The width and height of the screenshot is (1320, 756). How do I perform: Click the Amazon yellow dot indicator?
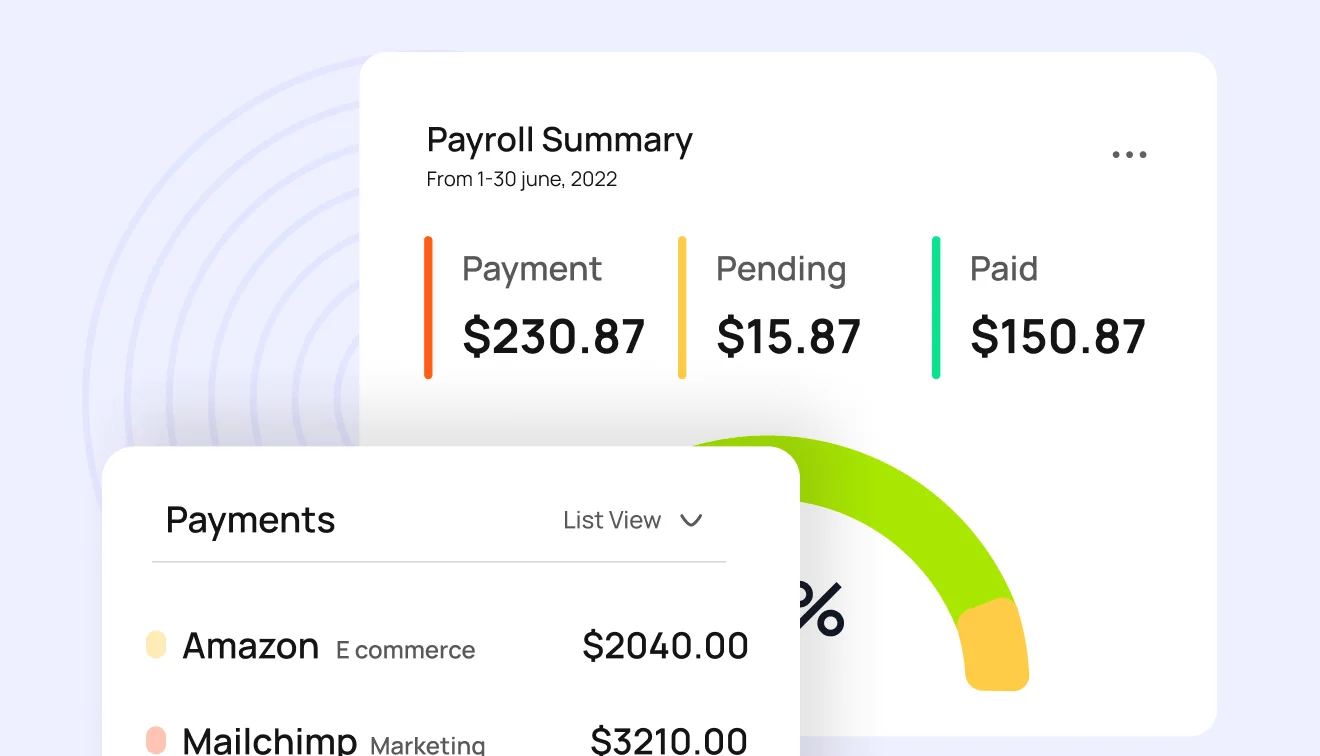click(156, 644)
